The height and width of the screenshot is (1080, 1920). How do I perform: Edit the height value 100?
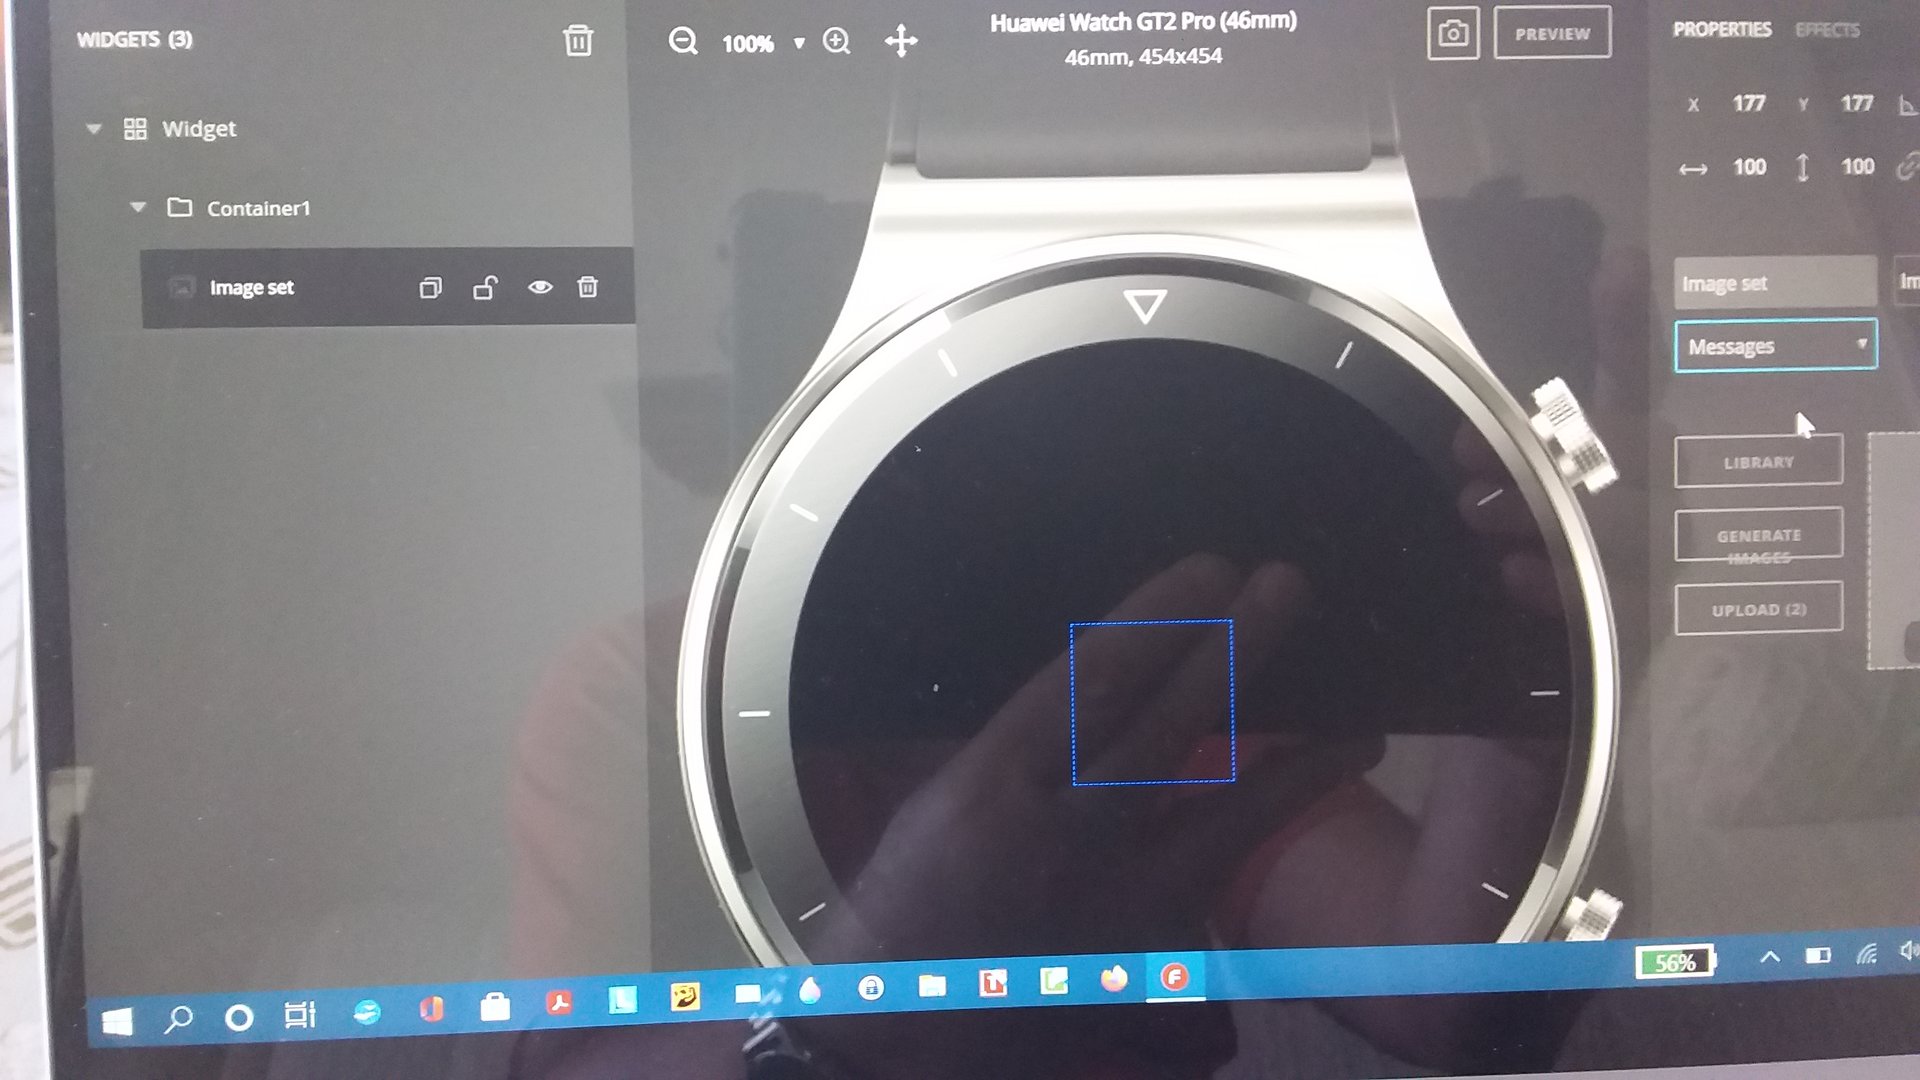click(1858, 167)
